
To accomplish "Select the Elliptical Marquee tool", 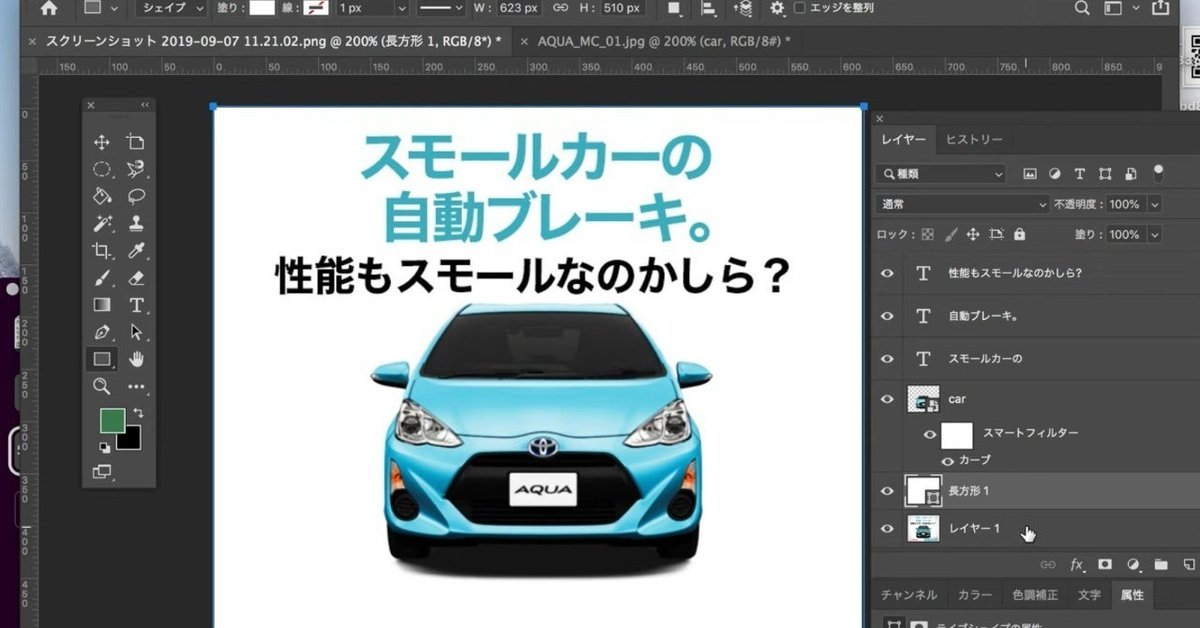I will [x=101, y=169].
